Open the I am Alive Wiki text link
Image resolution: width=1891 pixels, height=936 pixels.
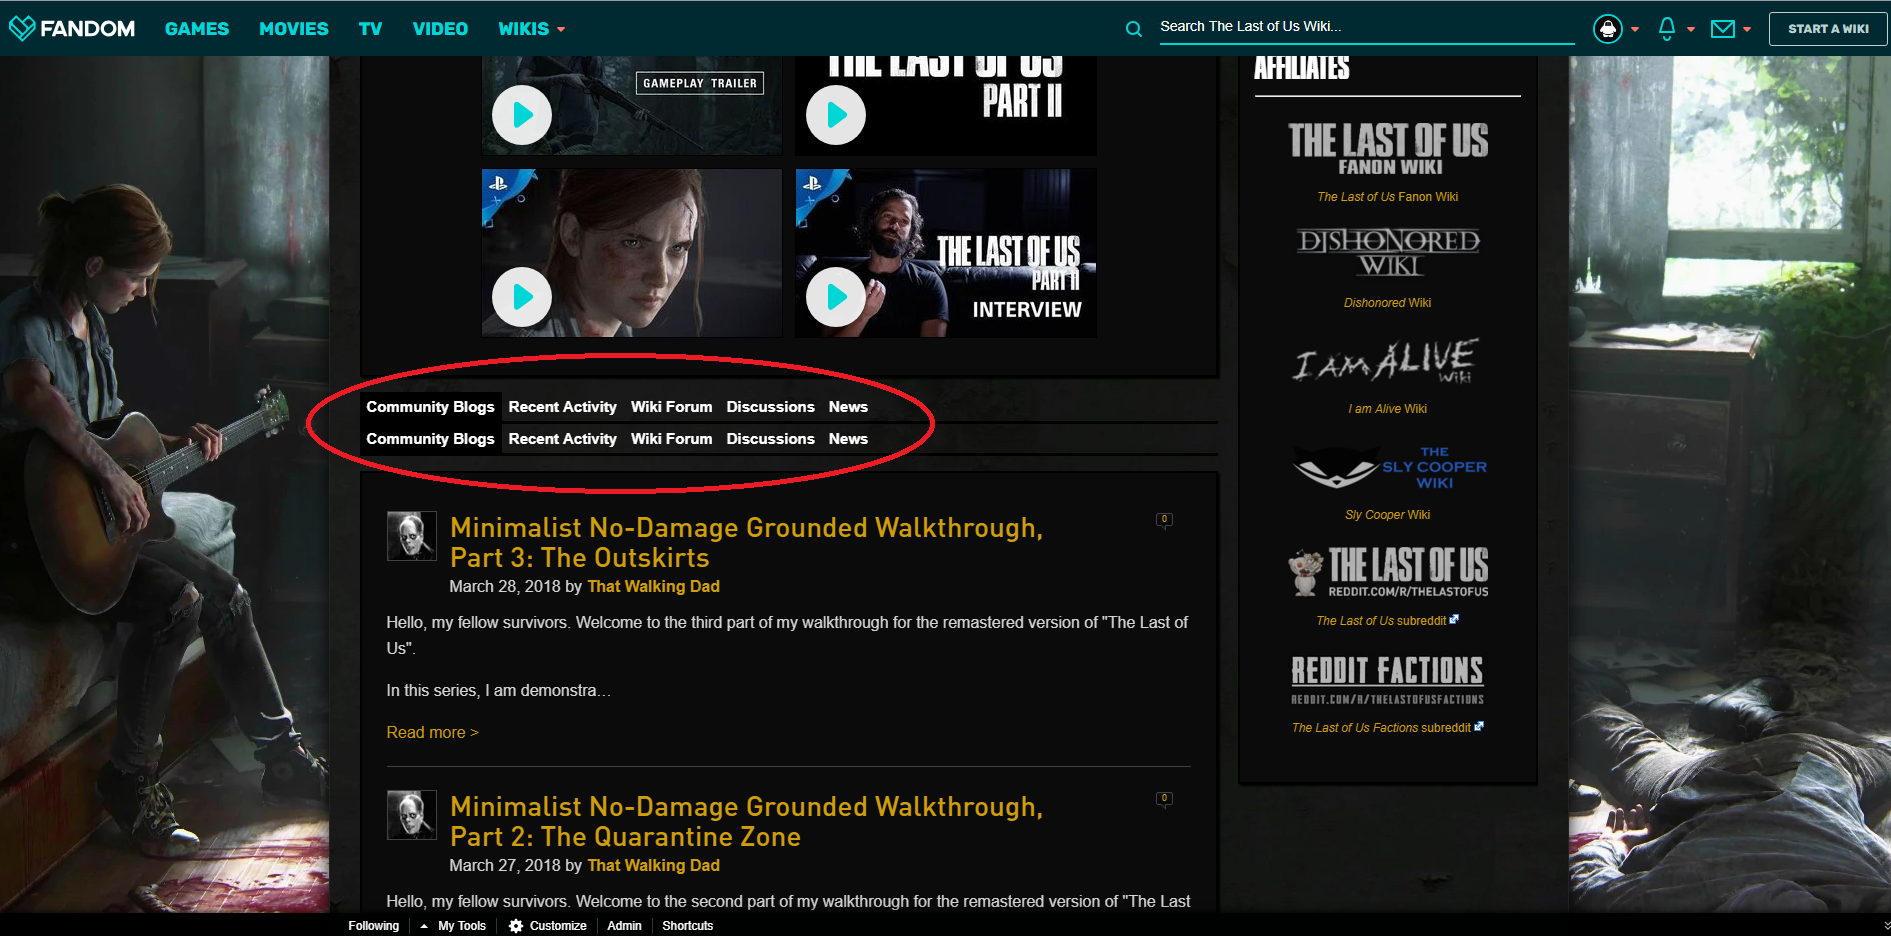click(x=1387, y=409)
